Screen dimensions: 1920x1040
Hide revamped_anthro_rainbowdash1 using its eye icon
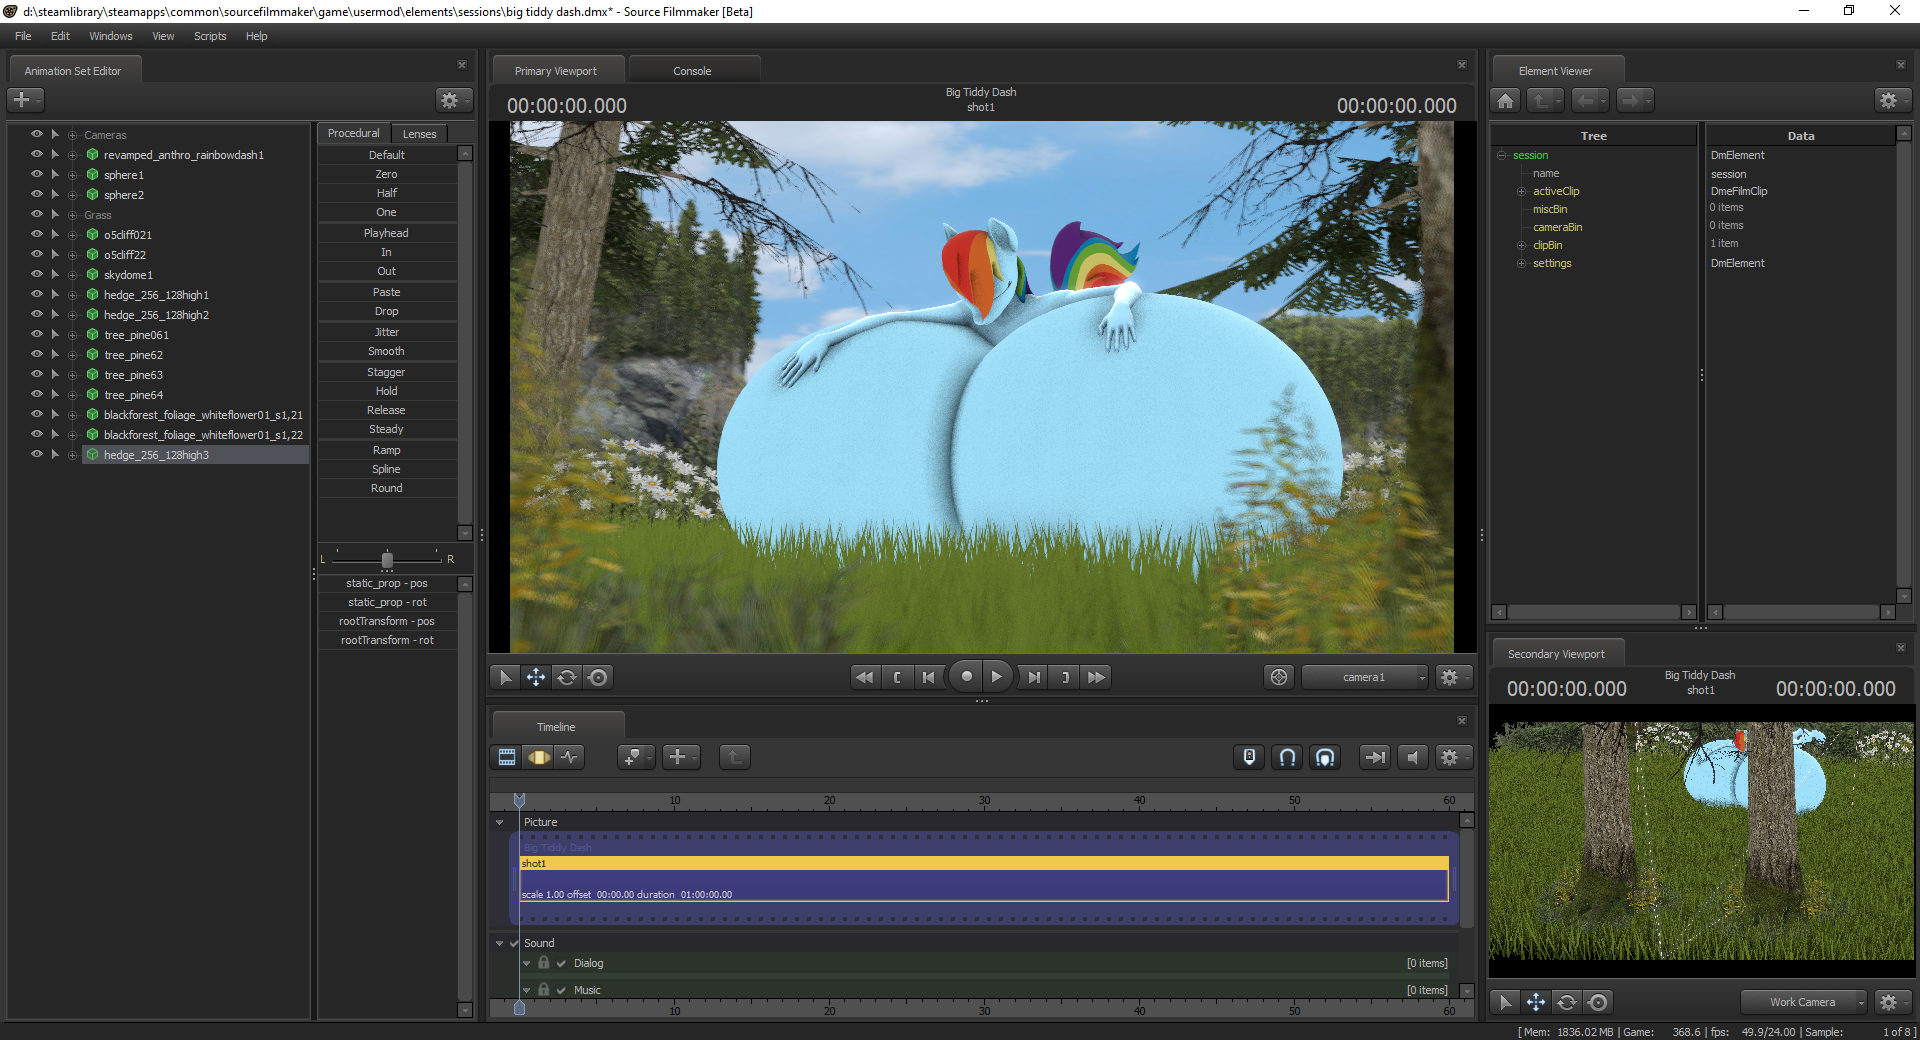(37, 154)
